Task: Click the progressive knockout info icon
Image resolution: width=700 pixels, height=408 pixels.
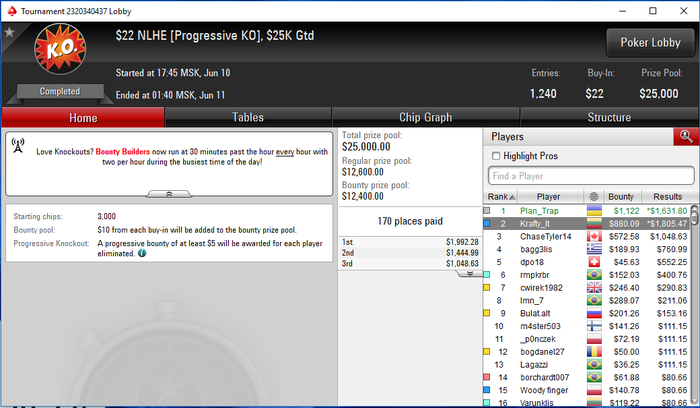Action: click(x=142, y=253)
